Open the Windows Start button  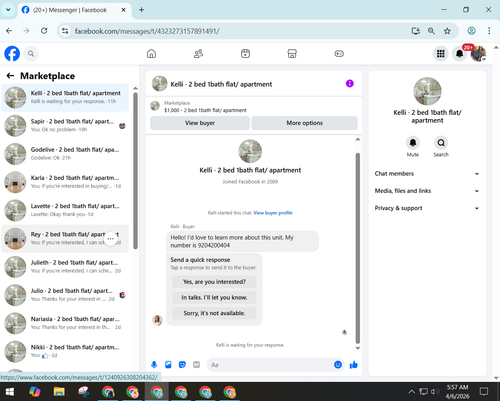point(10,392)
